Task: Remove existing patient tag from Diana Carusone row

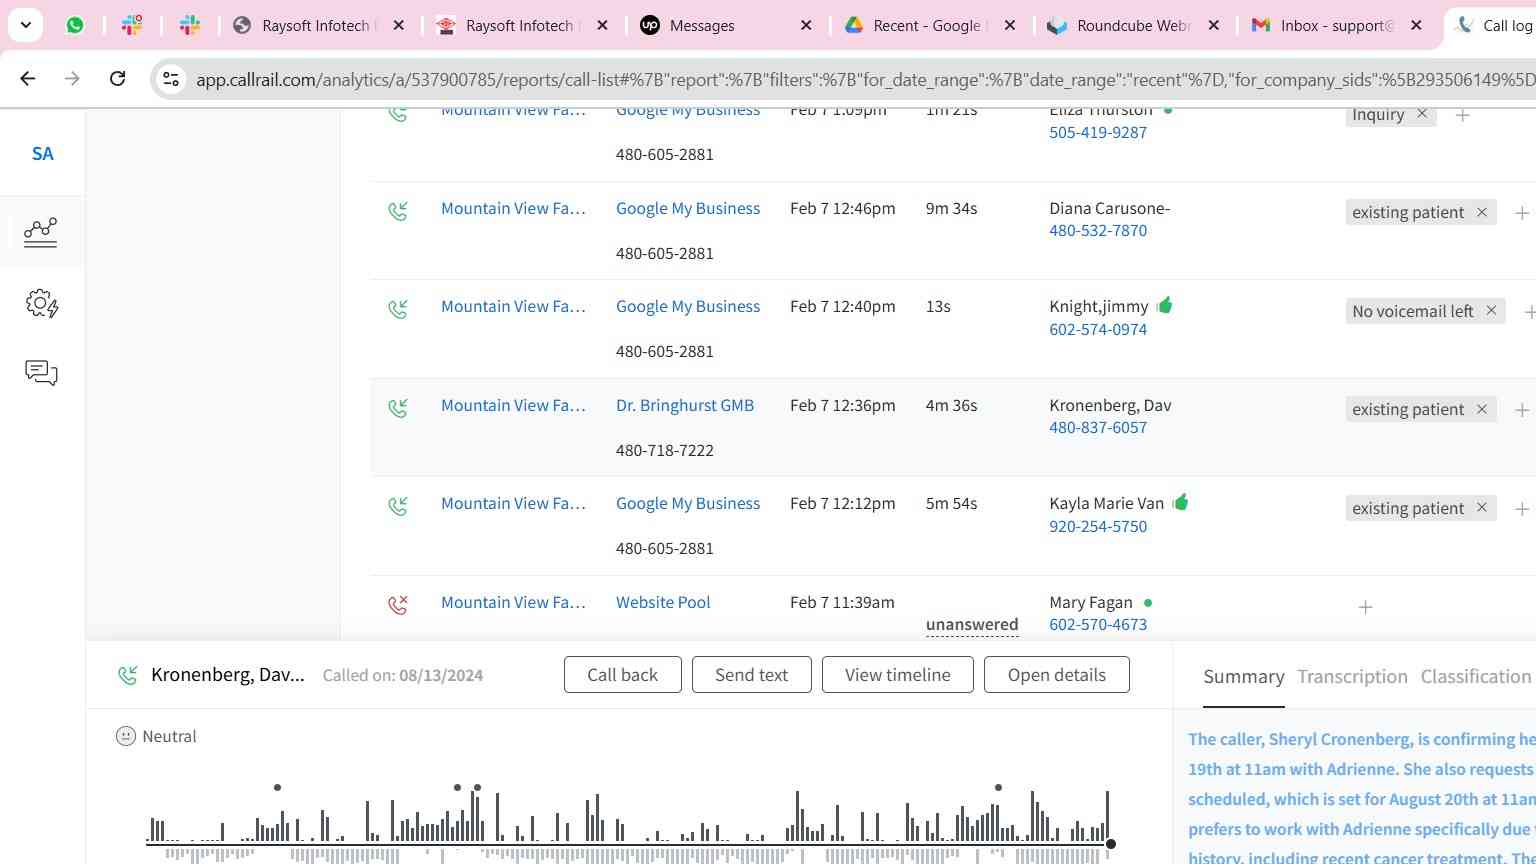Action: pos(1482,212)
